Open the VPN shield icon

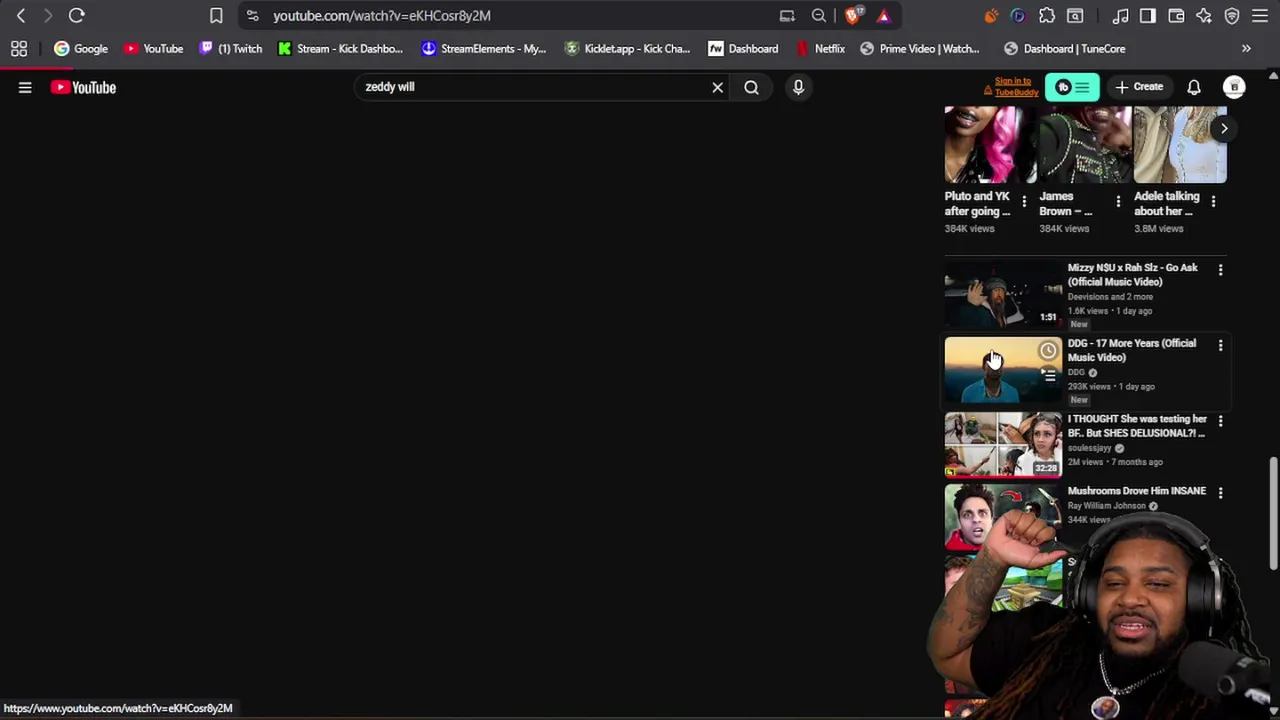coord(1232,16)
